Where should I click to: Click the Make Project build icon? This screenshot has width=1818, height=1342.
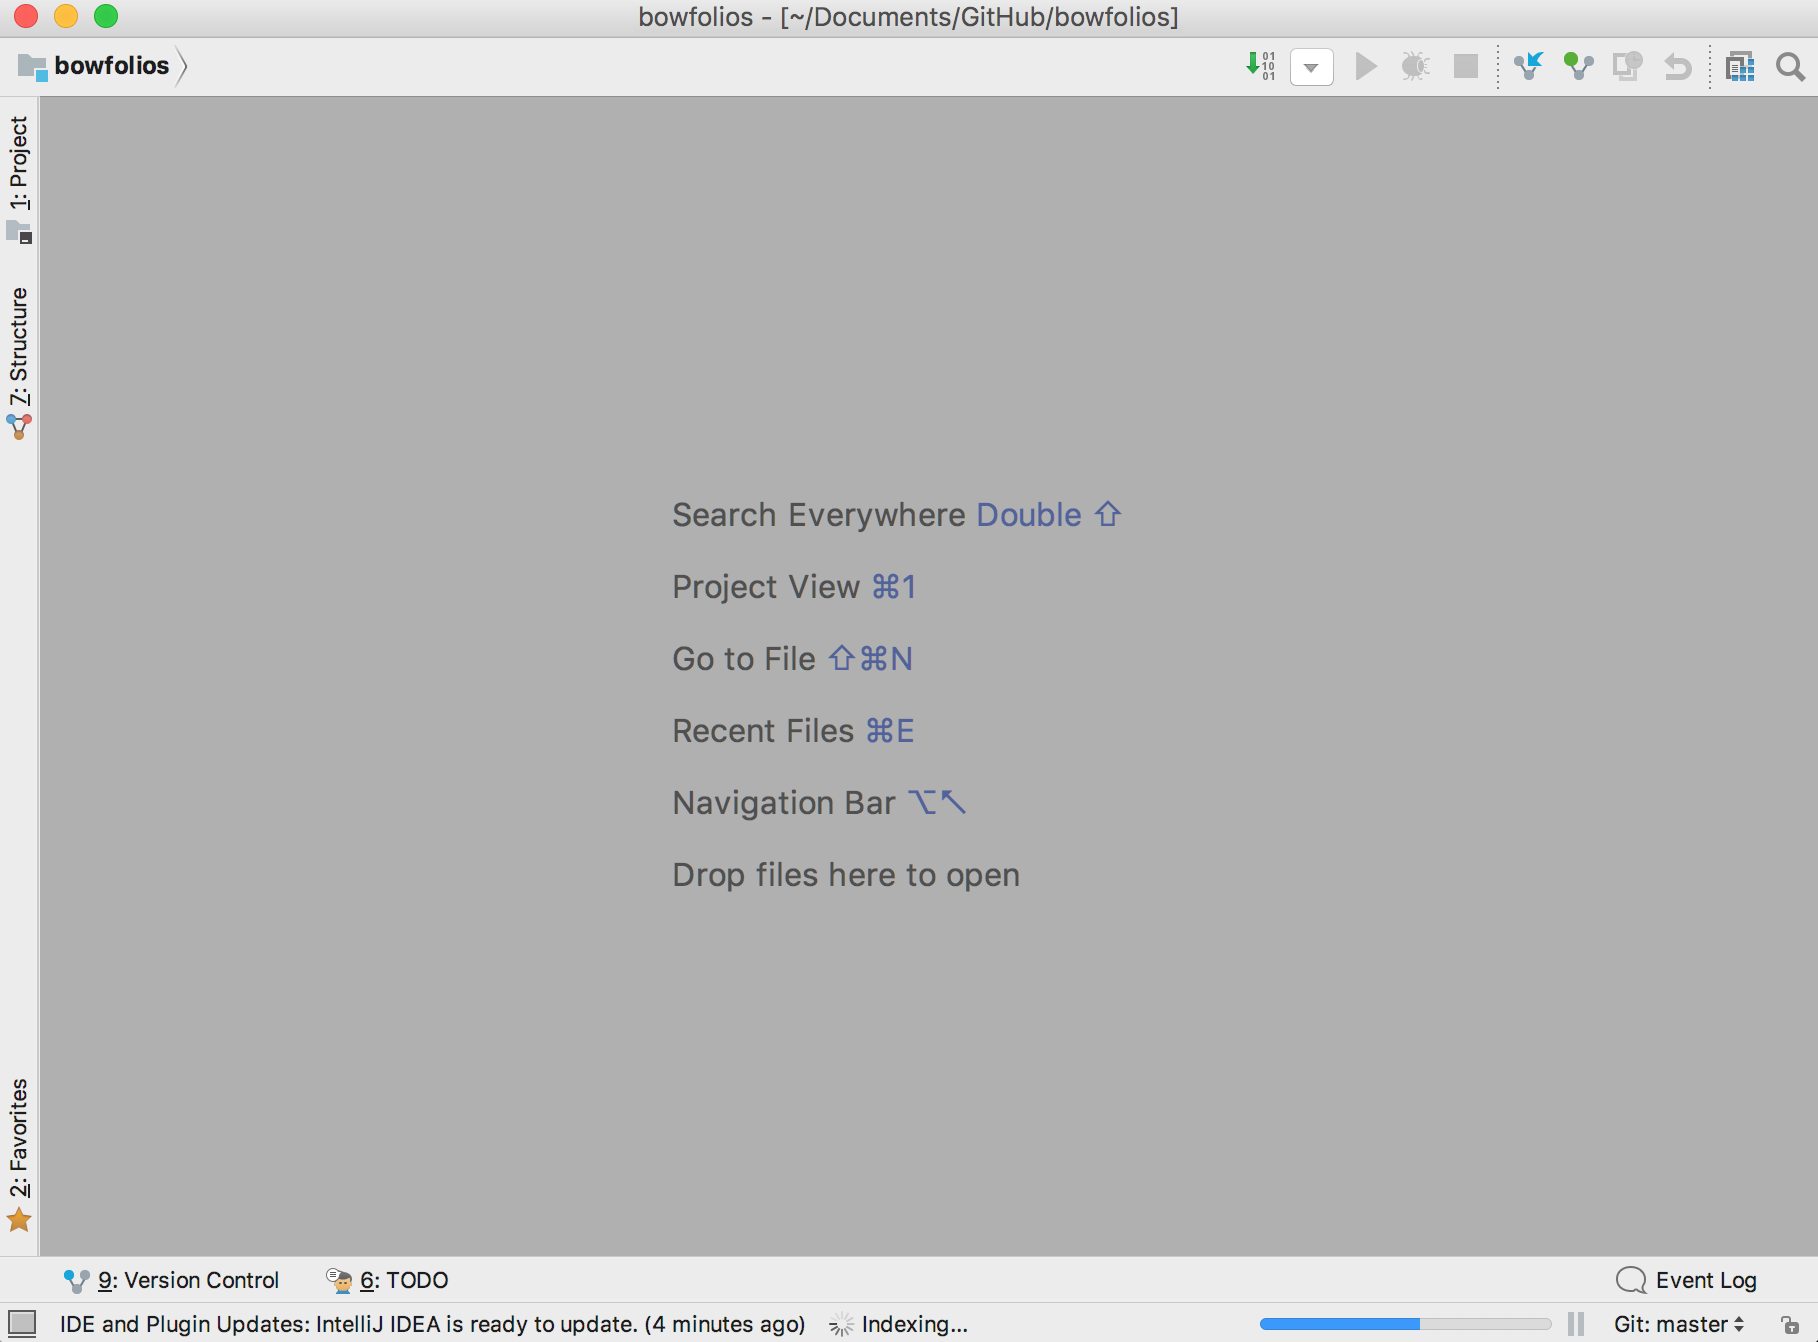1260,66
